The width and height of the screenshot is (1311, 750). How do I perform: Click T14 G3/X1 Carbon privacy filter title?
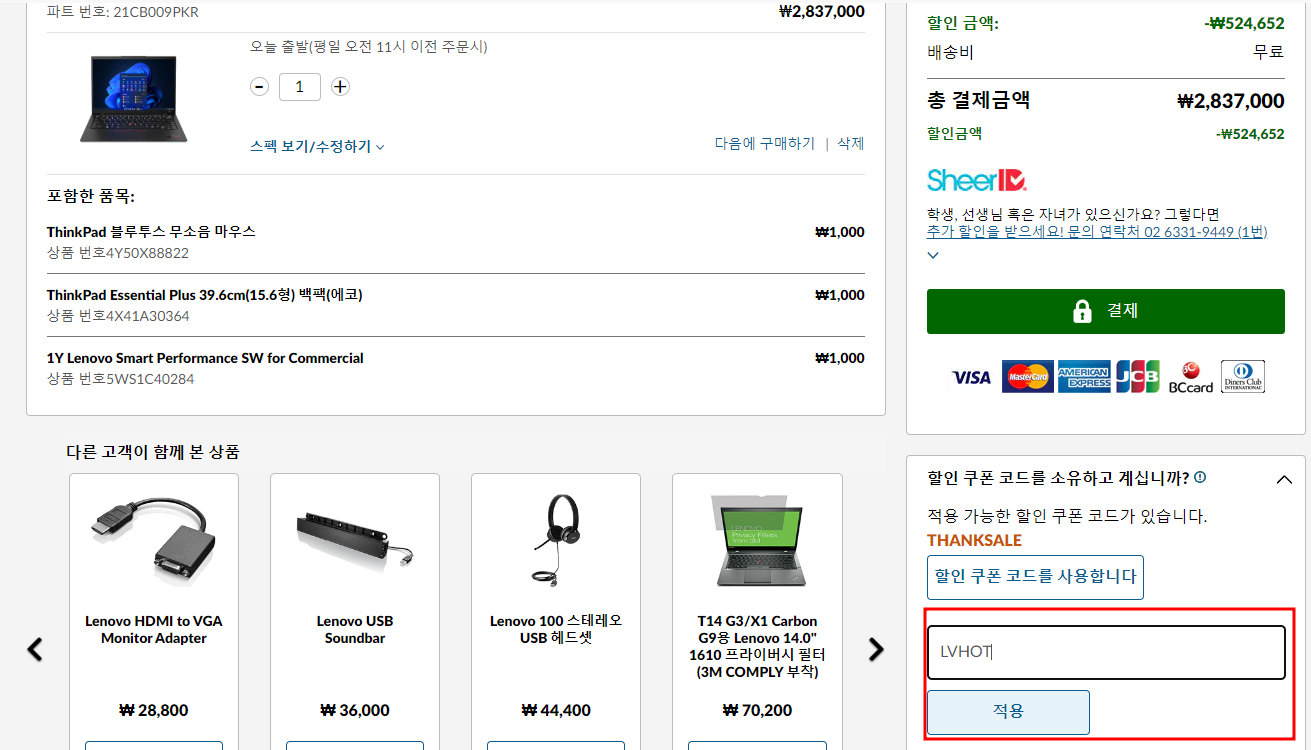pyautogui.click(x=757, y=646)
